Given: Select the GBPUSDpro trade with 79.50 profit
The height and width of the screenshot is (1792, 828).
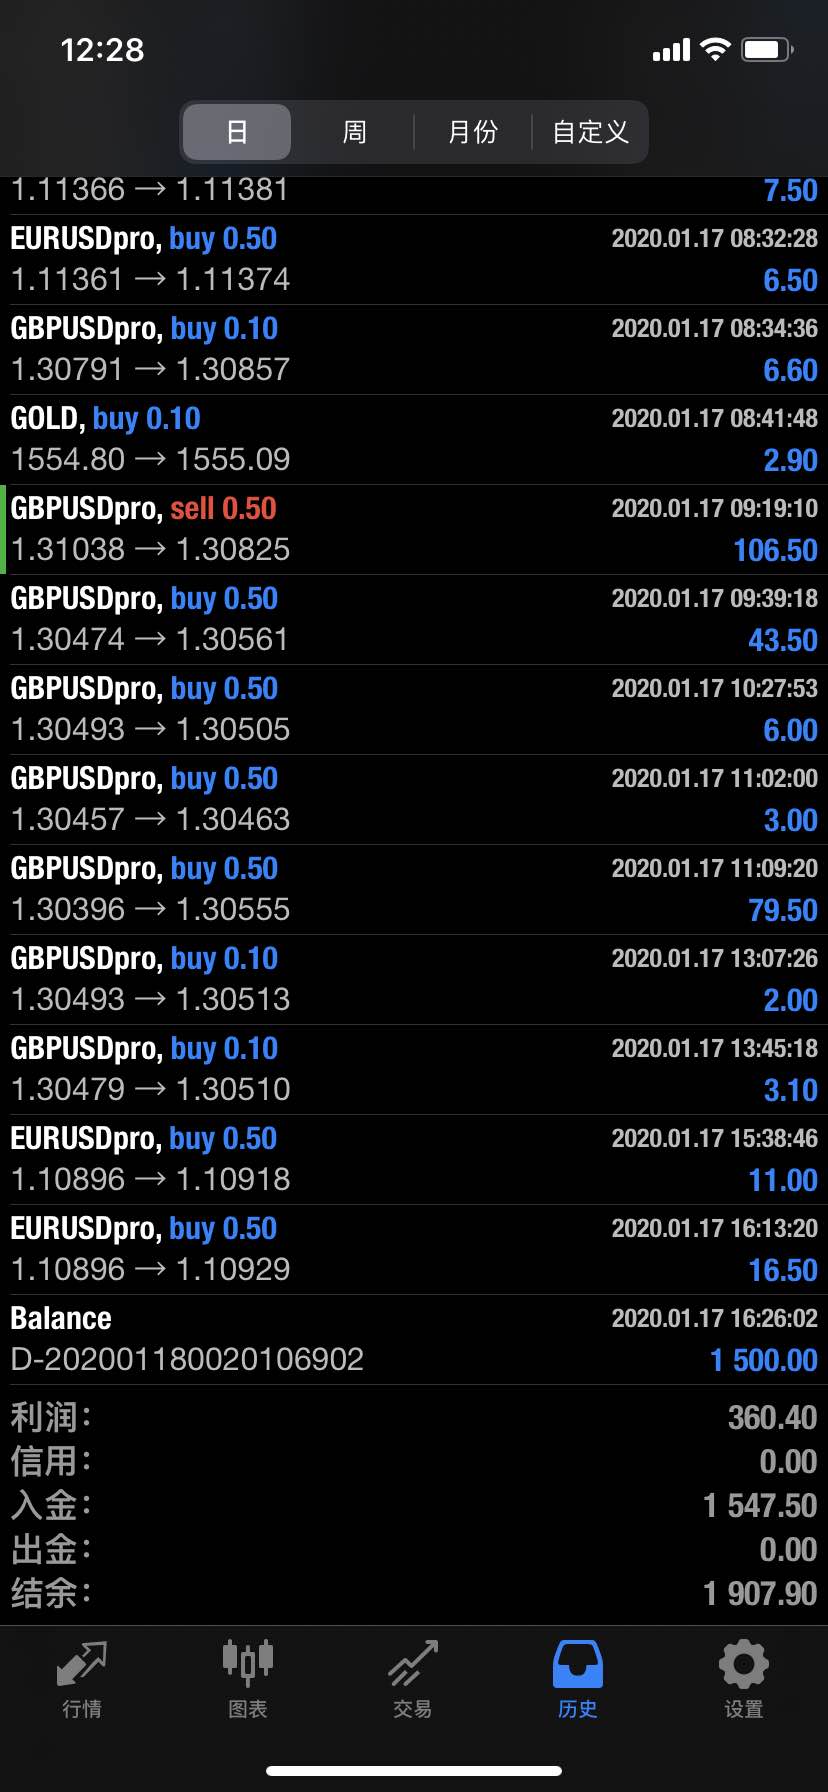Looking at the screenshot, I should [x=414, y=890].
